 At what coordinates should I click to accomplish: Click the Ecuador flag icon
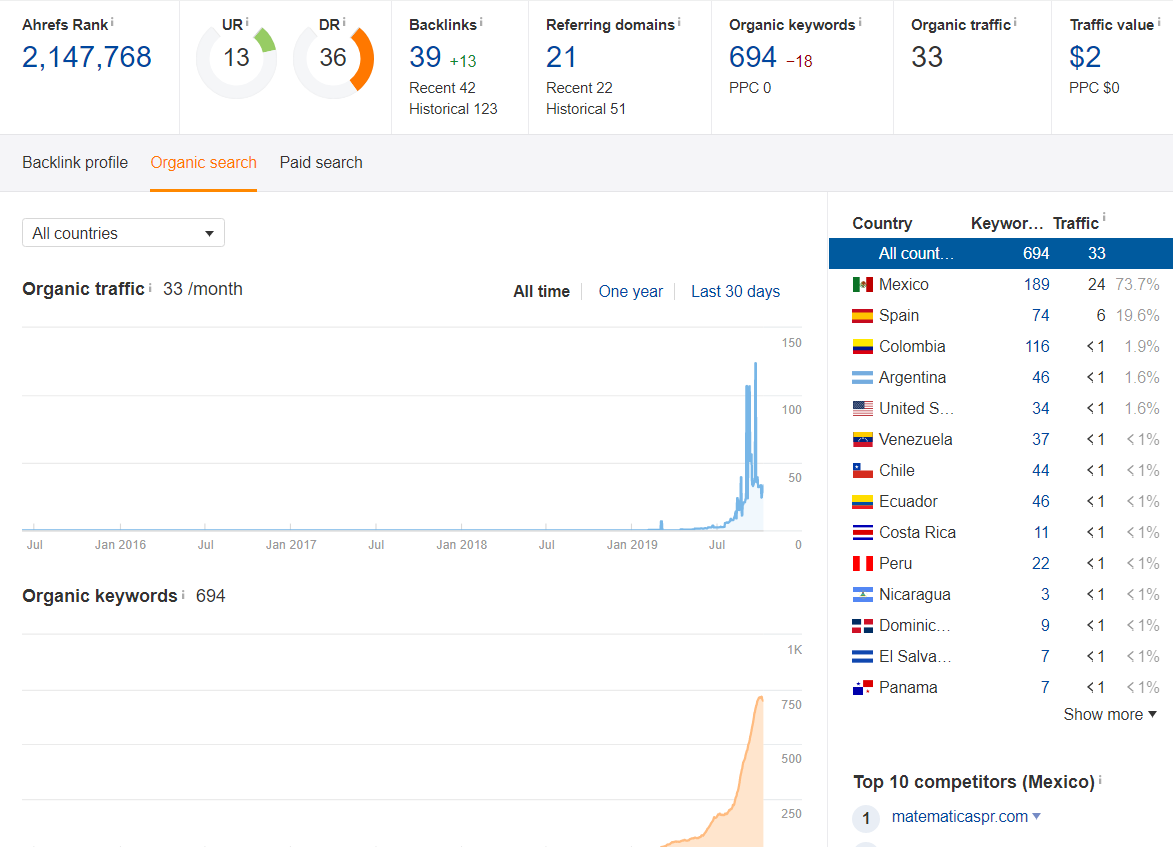pyautogui.click(x=863, y=501)
